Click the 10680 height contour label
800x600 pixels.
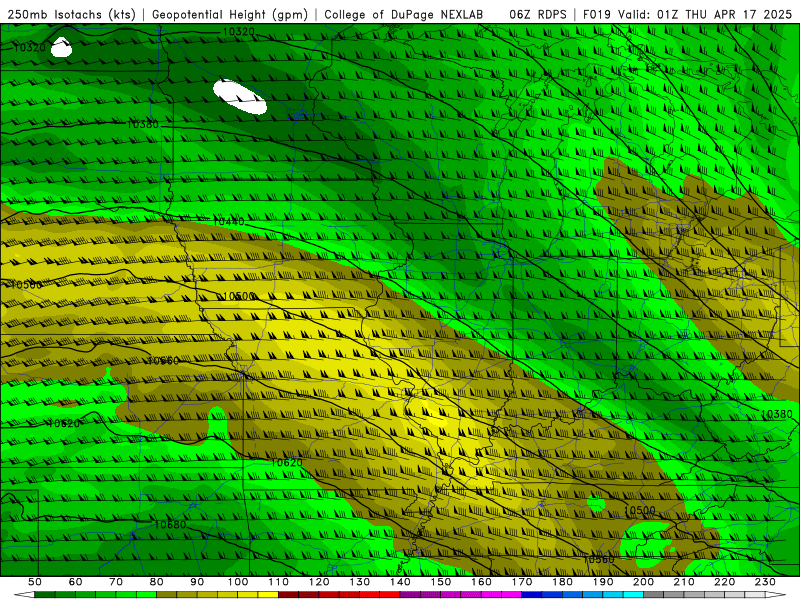(x=170, y=524)
